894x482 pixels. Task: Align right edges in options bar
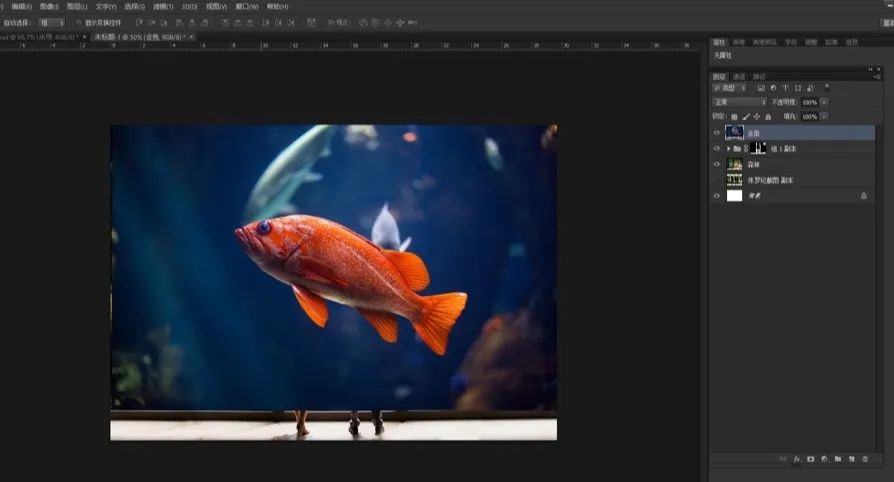[205, 22]
